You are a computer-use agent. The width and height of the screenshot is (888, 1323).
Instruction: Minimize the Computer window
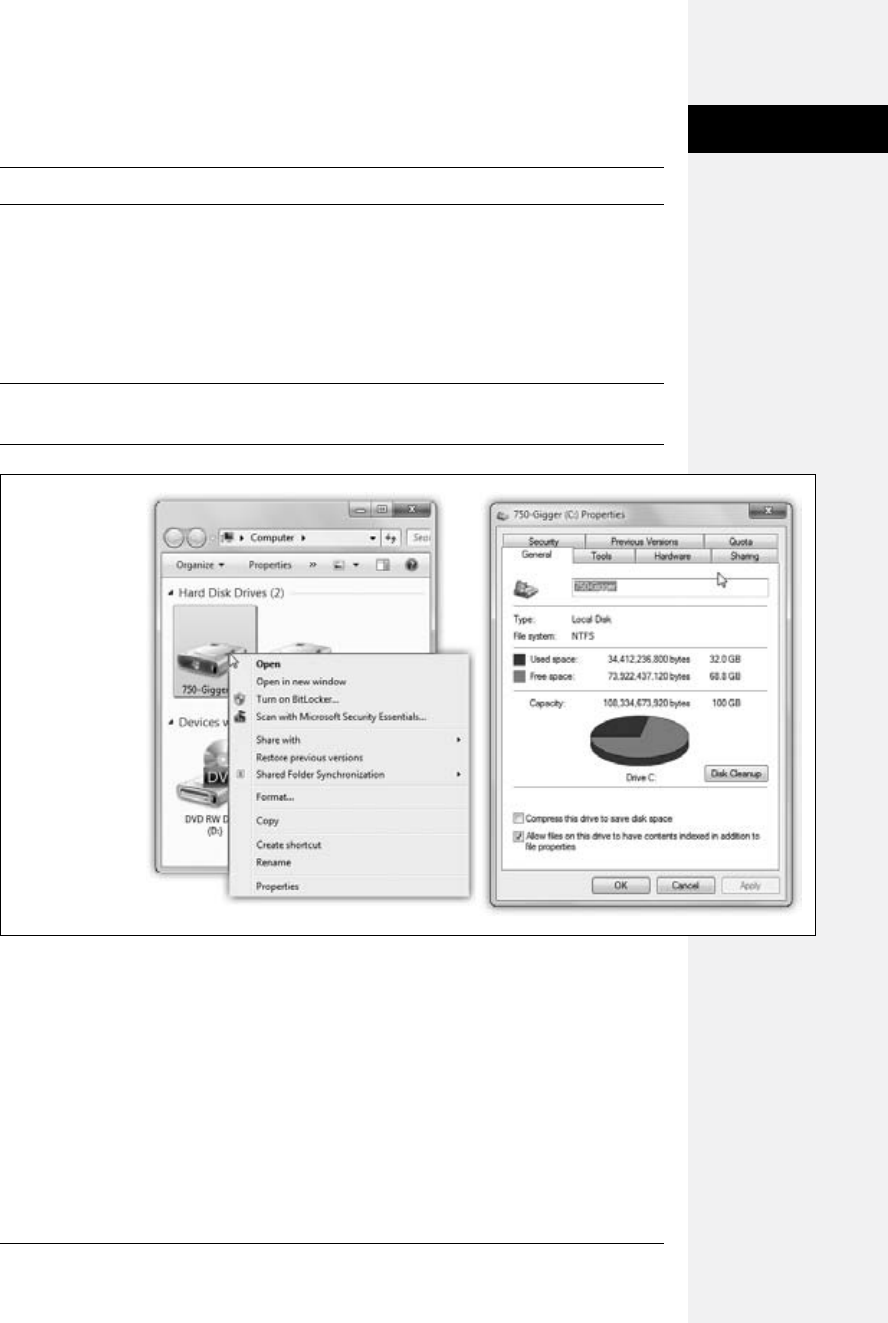[x=358, y=509]
